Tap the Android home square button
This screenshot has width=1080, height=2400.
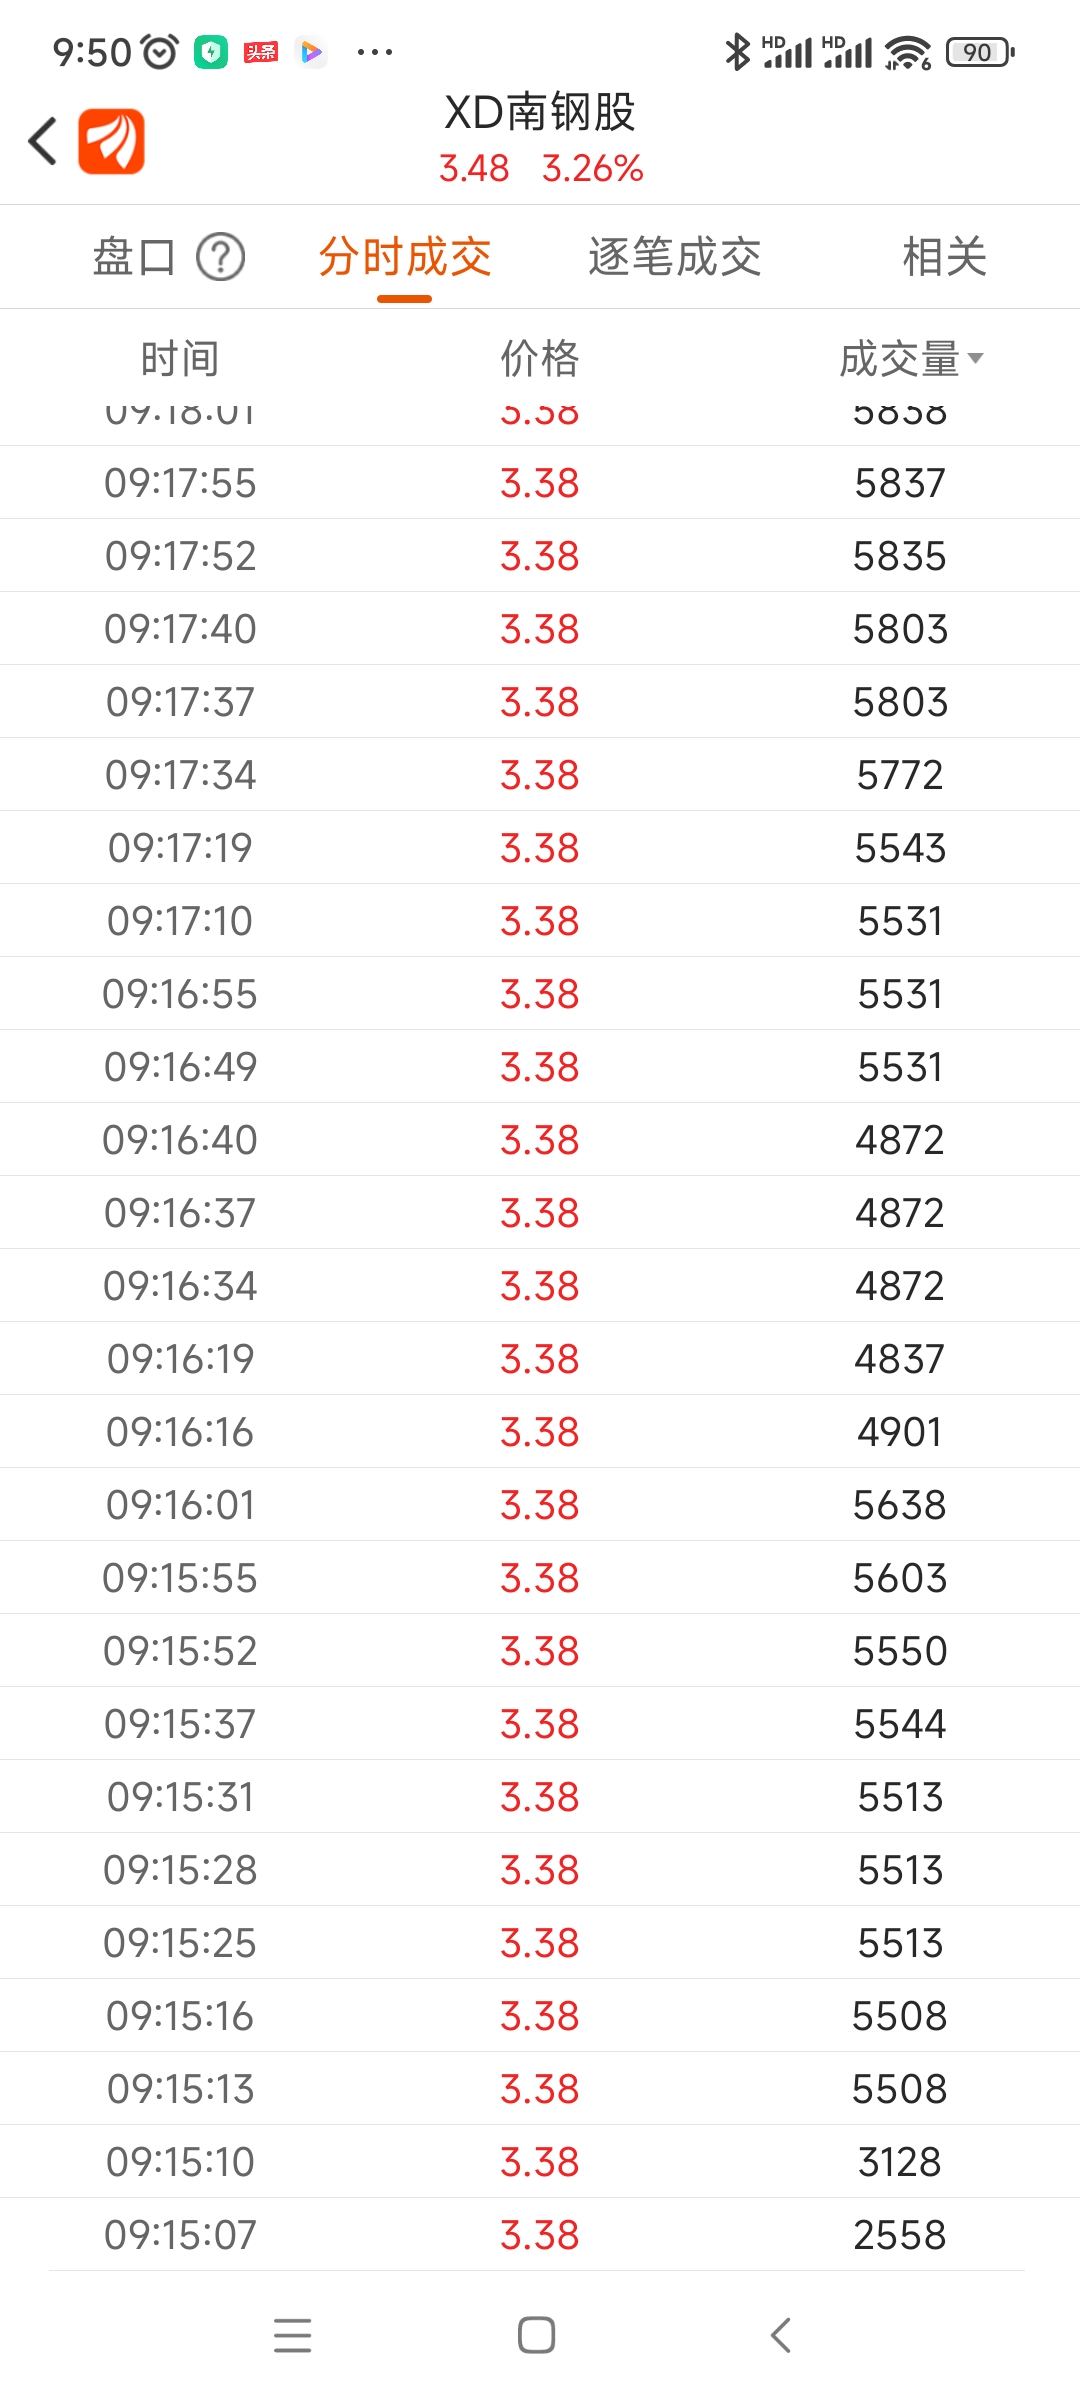pyautogui.click(x=537, y=2335)
